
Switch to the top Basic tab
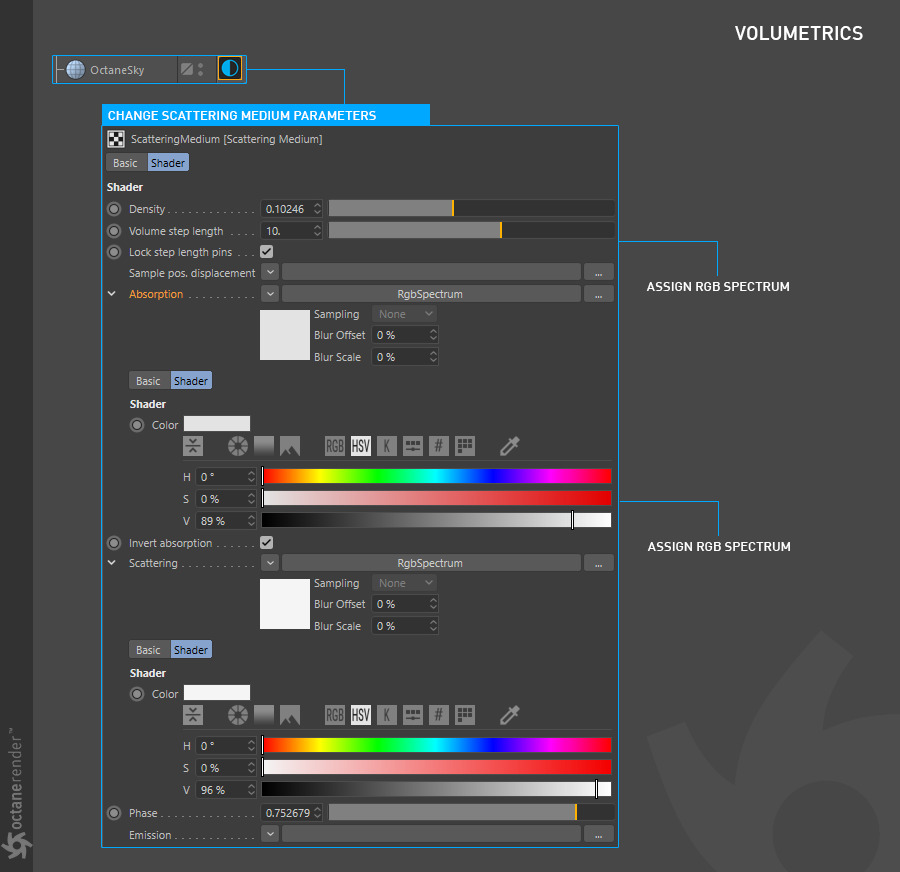click(x=126, y=163)
